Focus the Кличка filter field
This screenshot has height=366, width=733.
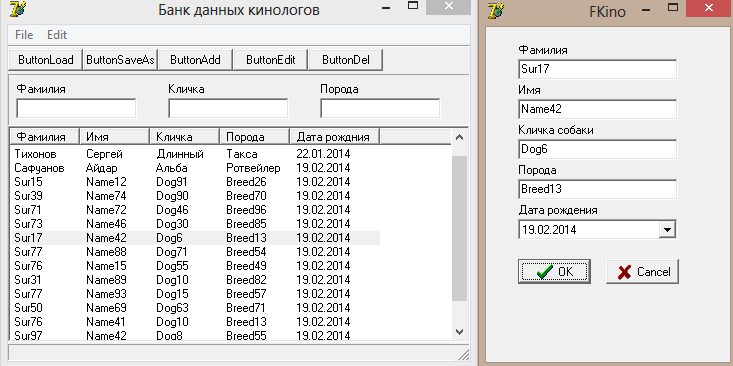tap(228, 108)
